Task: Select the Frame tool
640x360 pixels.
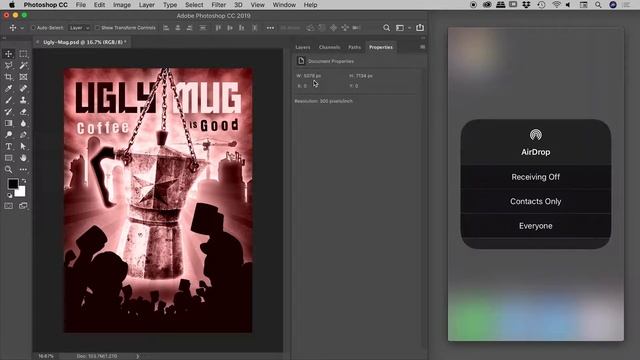Action: click(x=23, y=77)
